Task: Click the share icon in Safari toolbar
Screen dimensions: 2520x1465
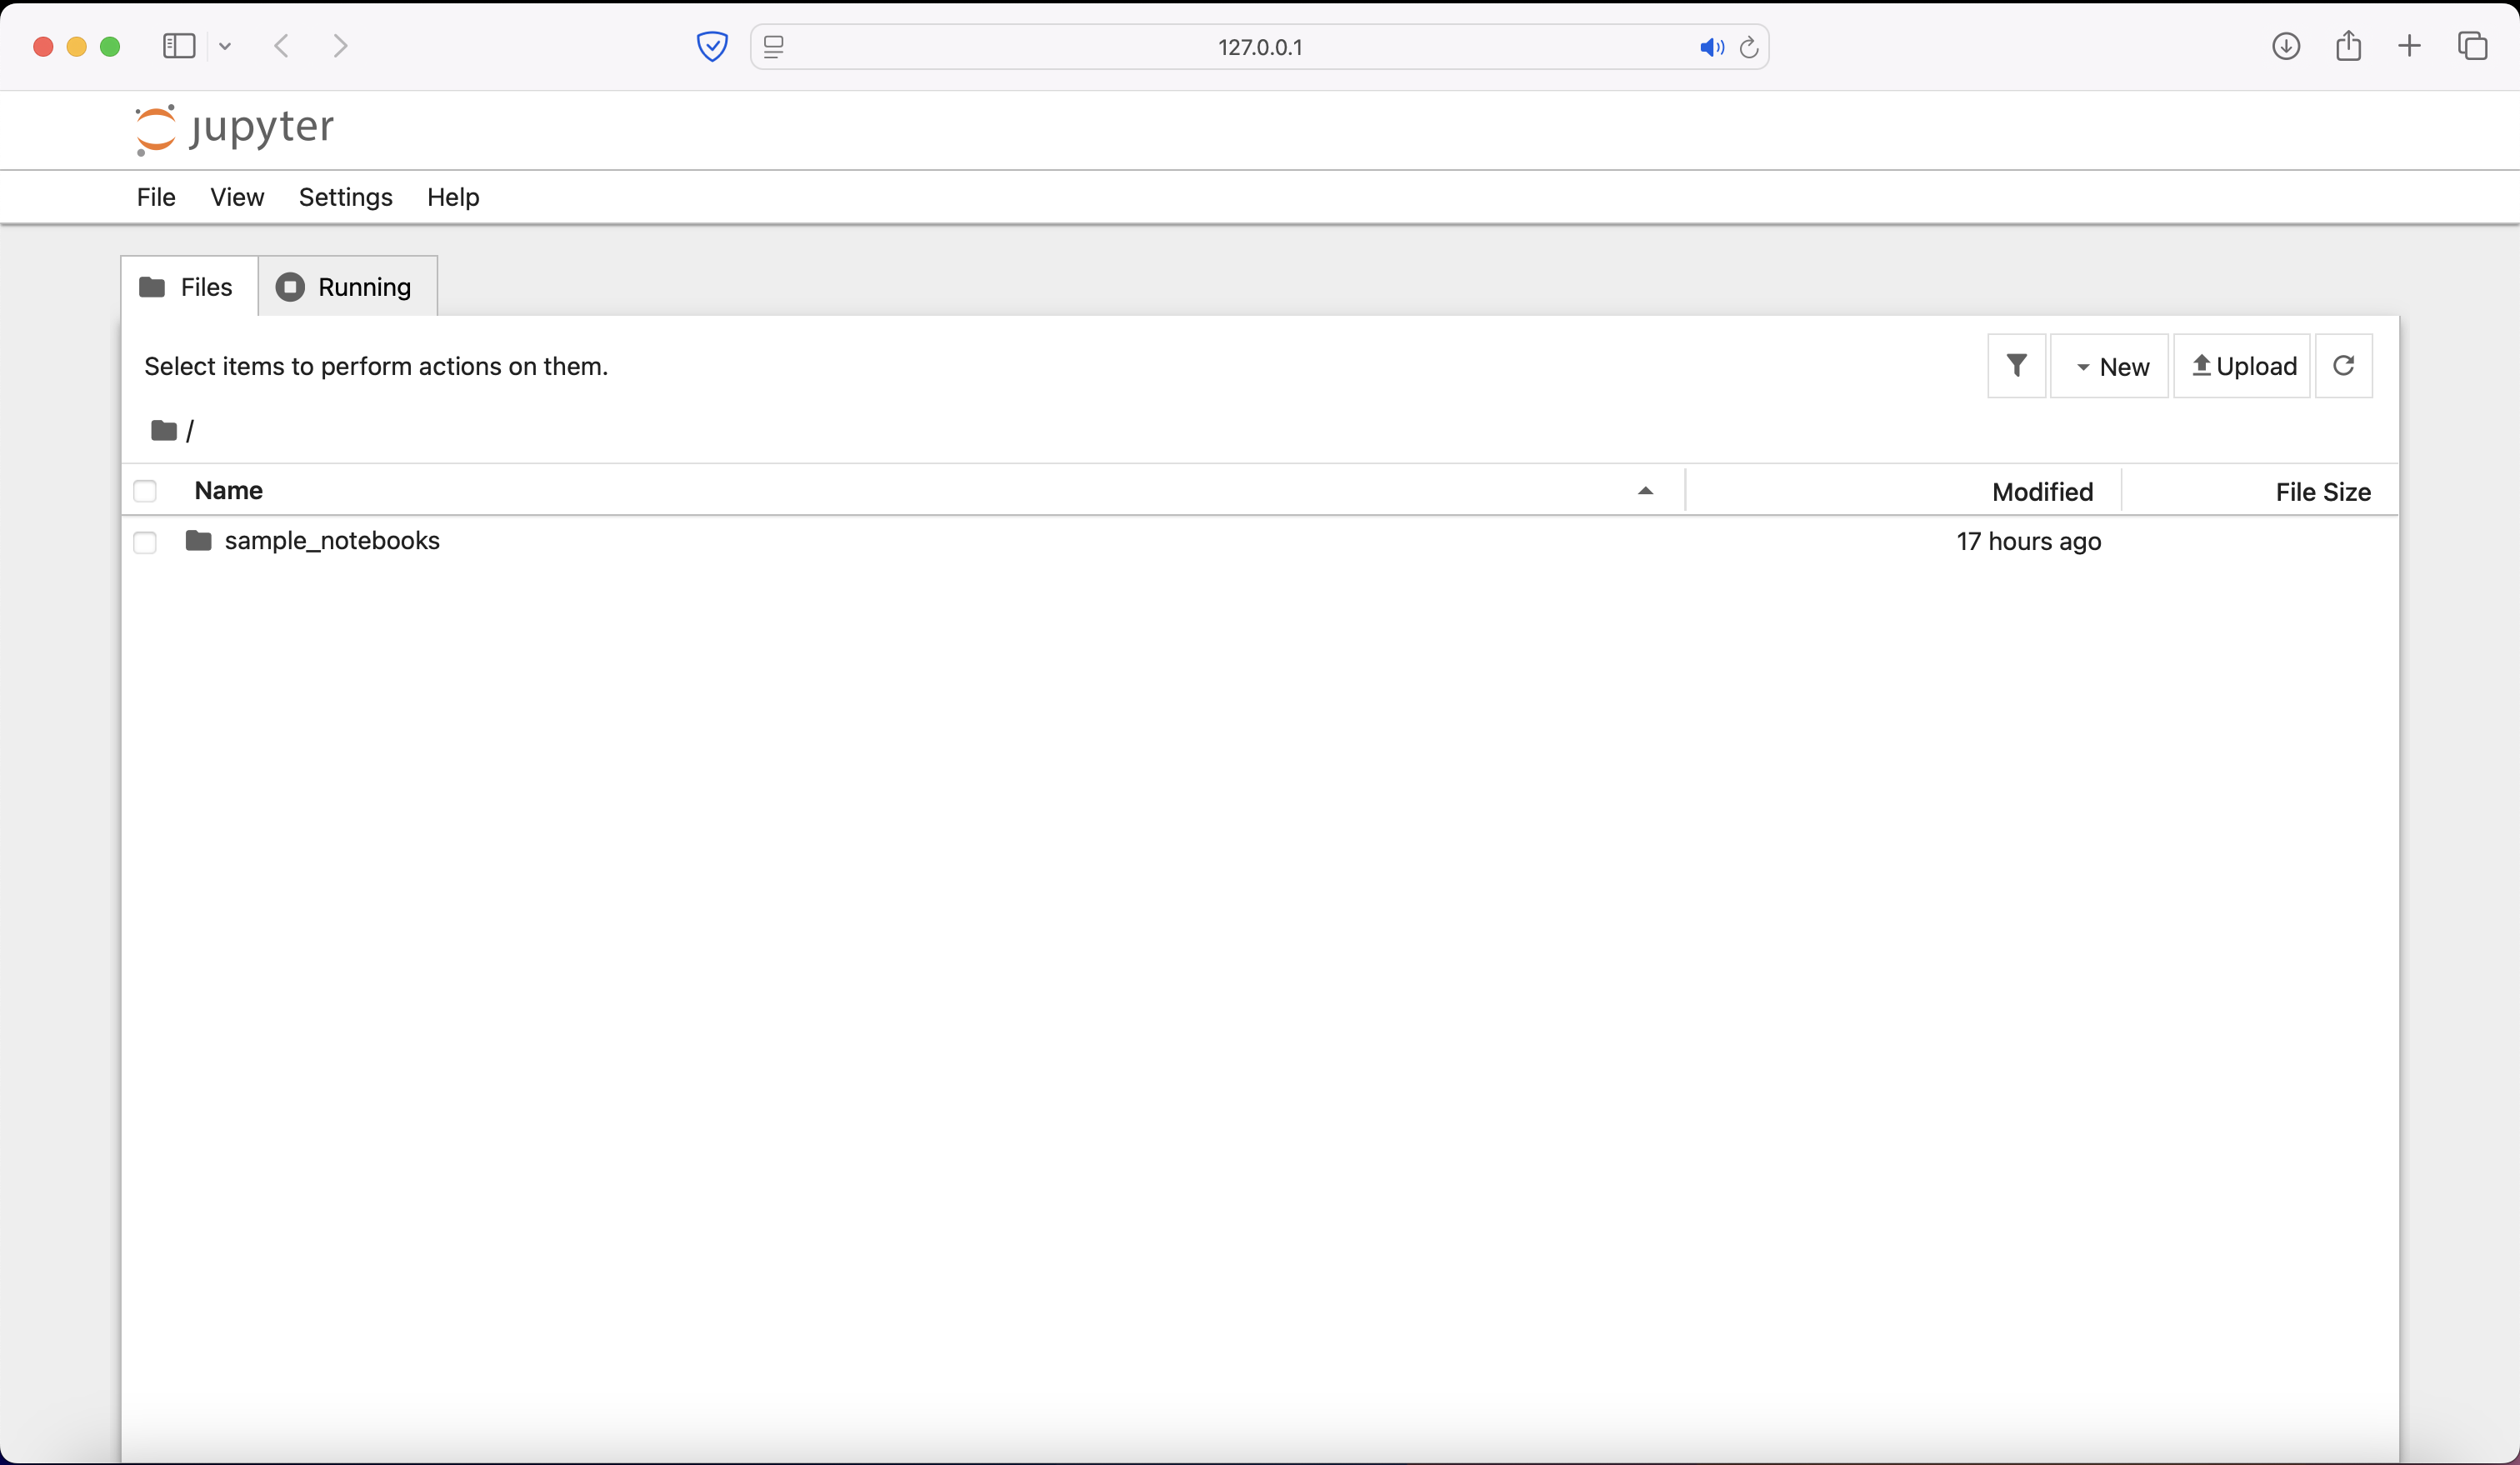Action: tap(2349, 46)
